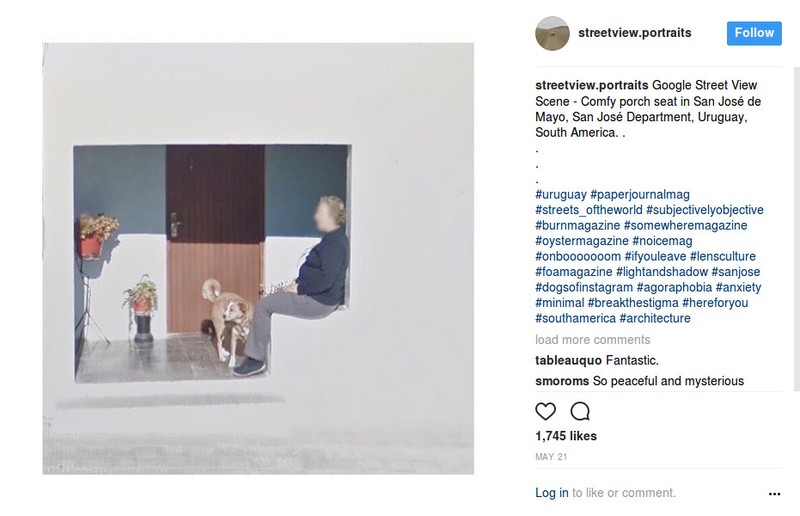Load more comments

tap(592, 339)
